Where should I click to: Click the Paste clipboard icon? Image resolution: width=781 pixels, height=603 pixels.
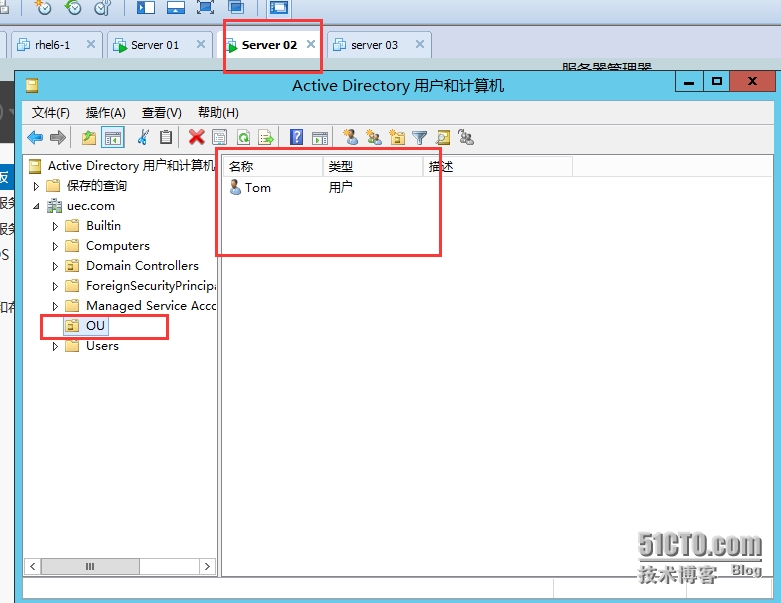[x=166, y=137]
